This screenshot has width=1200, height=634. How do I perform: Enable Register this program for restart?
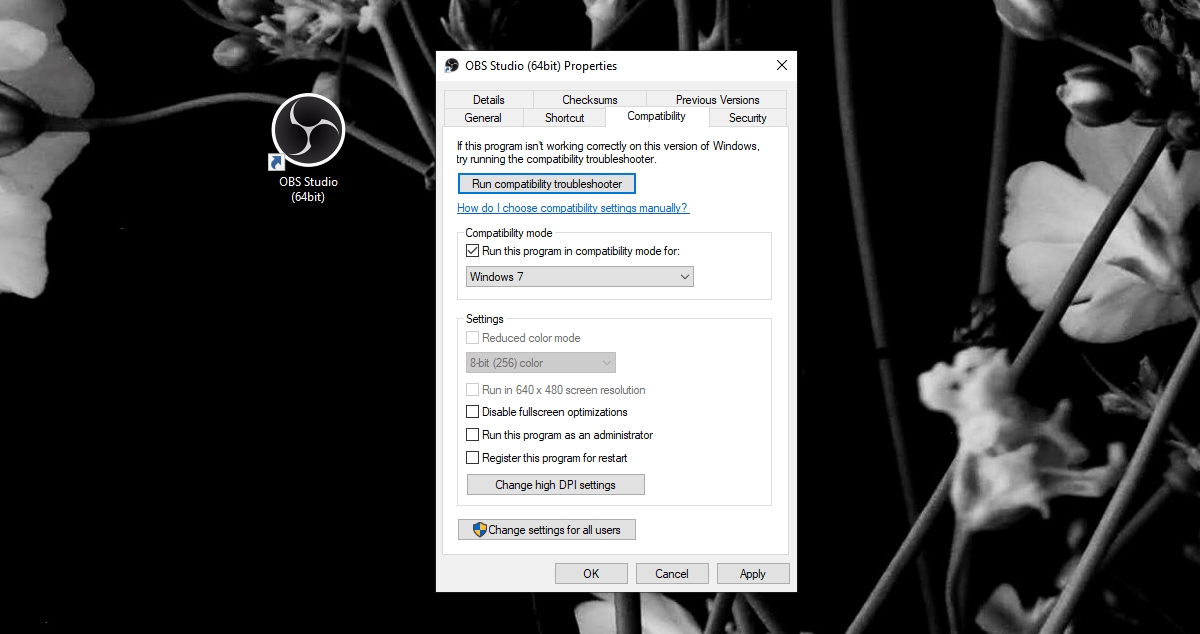pyautogui.click(x=472, y=457)
